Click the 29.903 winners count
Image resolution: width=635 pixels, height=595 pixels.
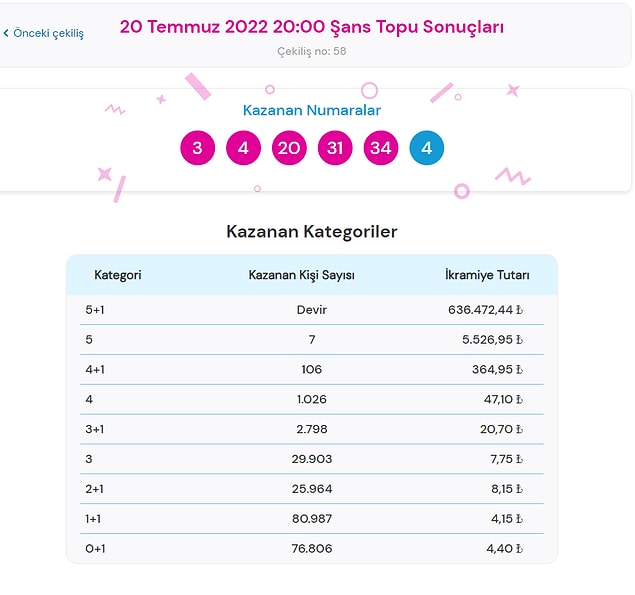(x=312, y=459)
